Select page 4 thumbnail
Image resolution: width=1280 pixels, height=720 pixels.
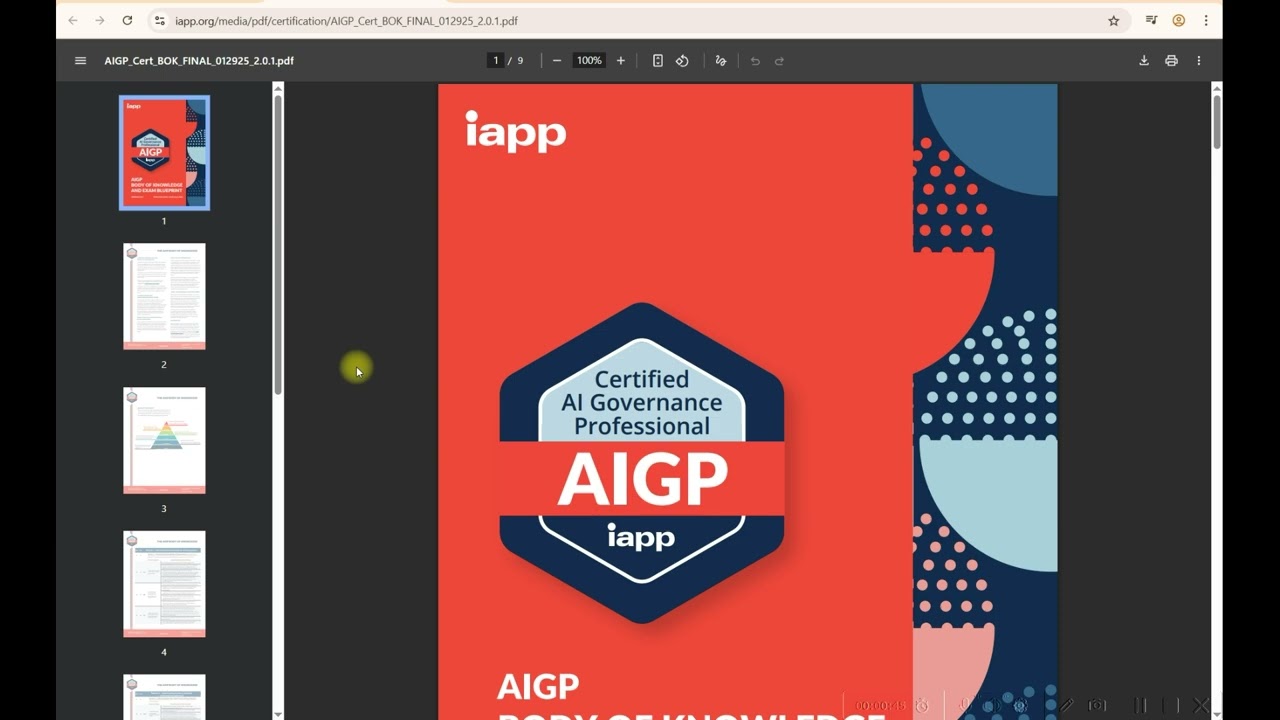tap(164, 584)
